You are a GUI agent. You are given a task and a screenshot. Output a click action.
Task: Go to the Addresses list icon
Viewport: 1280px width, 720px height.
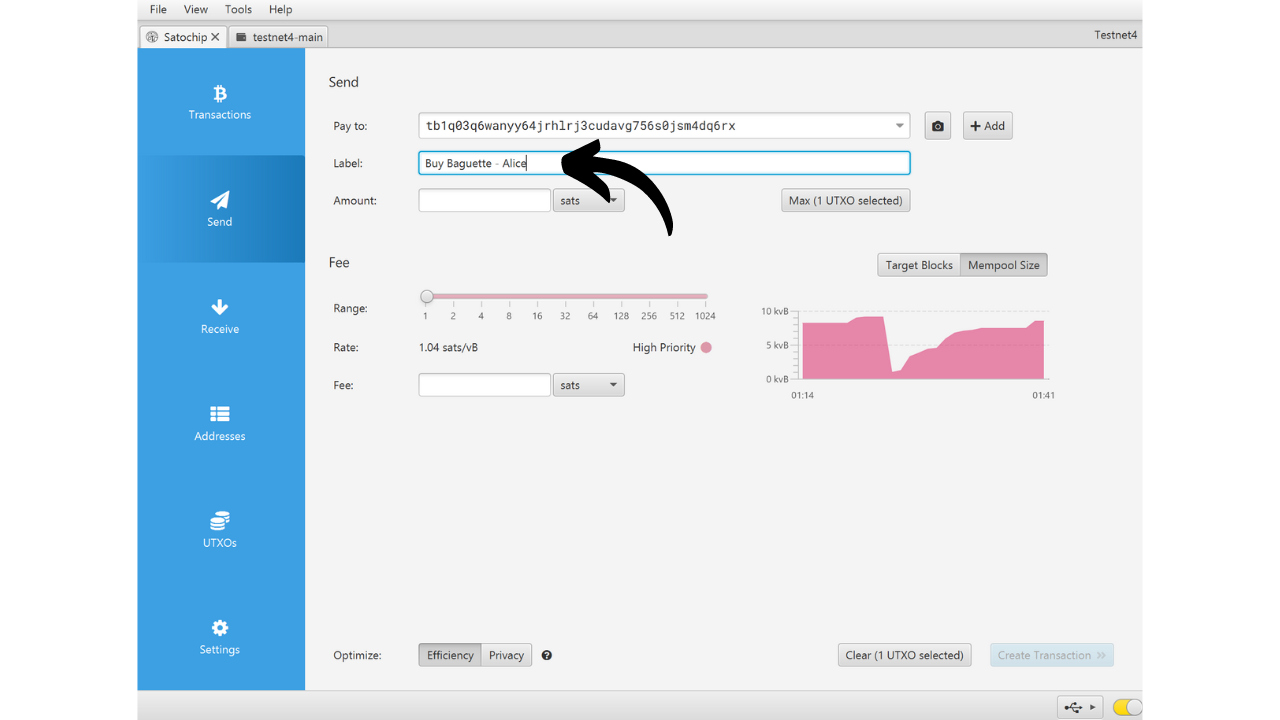coord(220,414)
